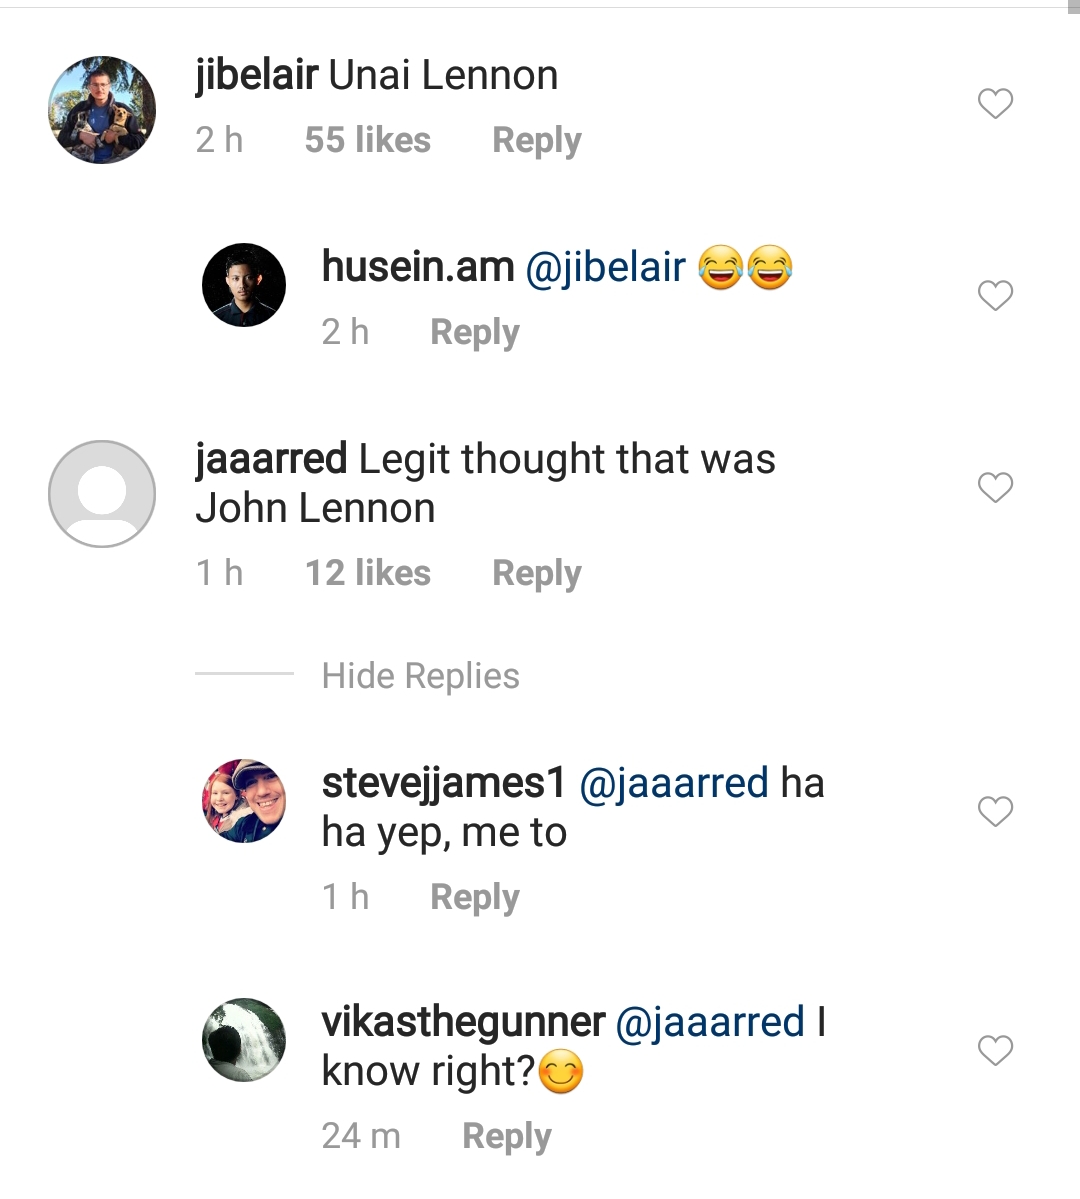The image size is (1080, 1199).
Task: Collapse replies with Hide Replies
Action: click(x=420, y=676)
